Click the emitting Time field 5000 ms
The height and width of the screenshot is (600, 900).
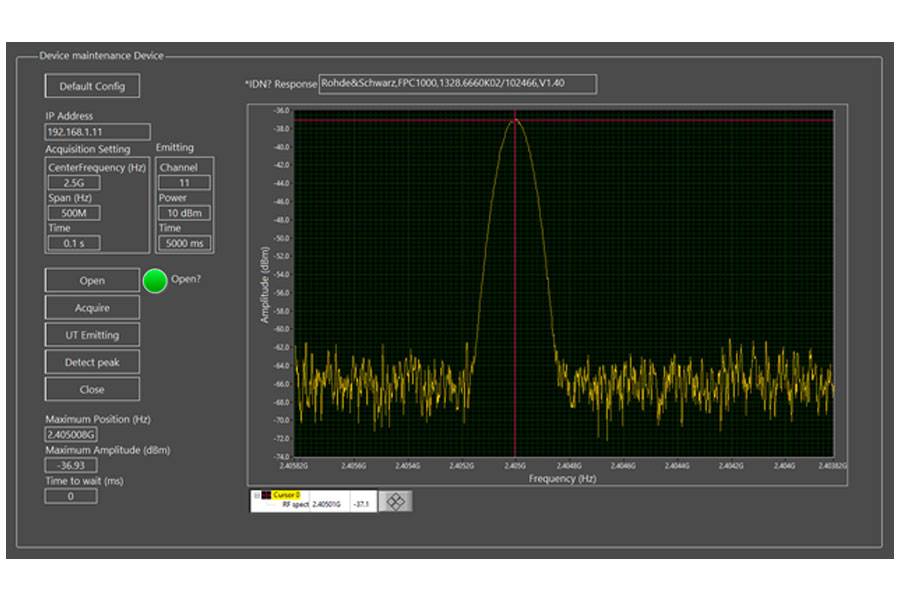(x=184, y=243)
